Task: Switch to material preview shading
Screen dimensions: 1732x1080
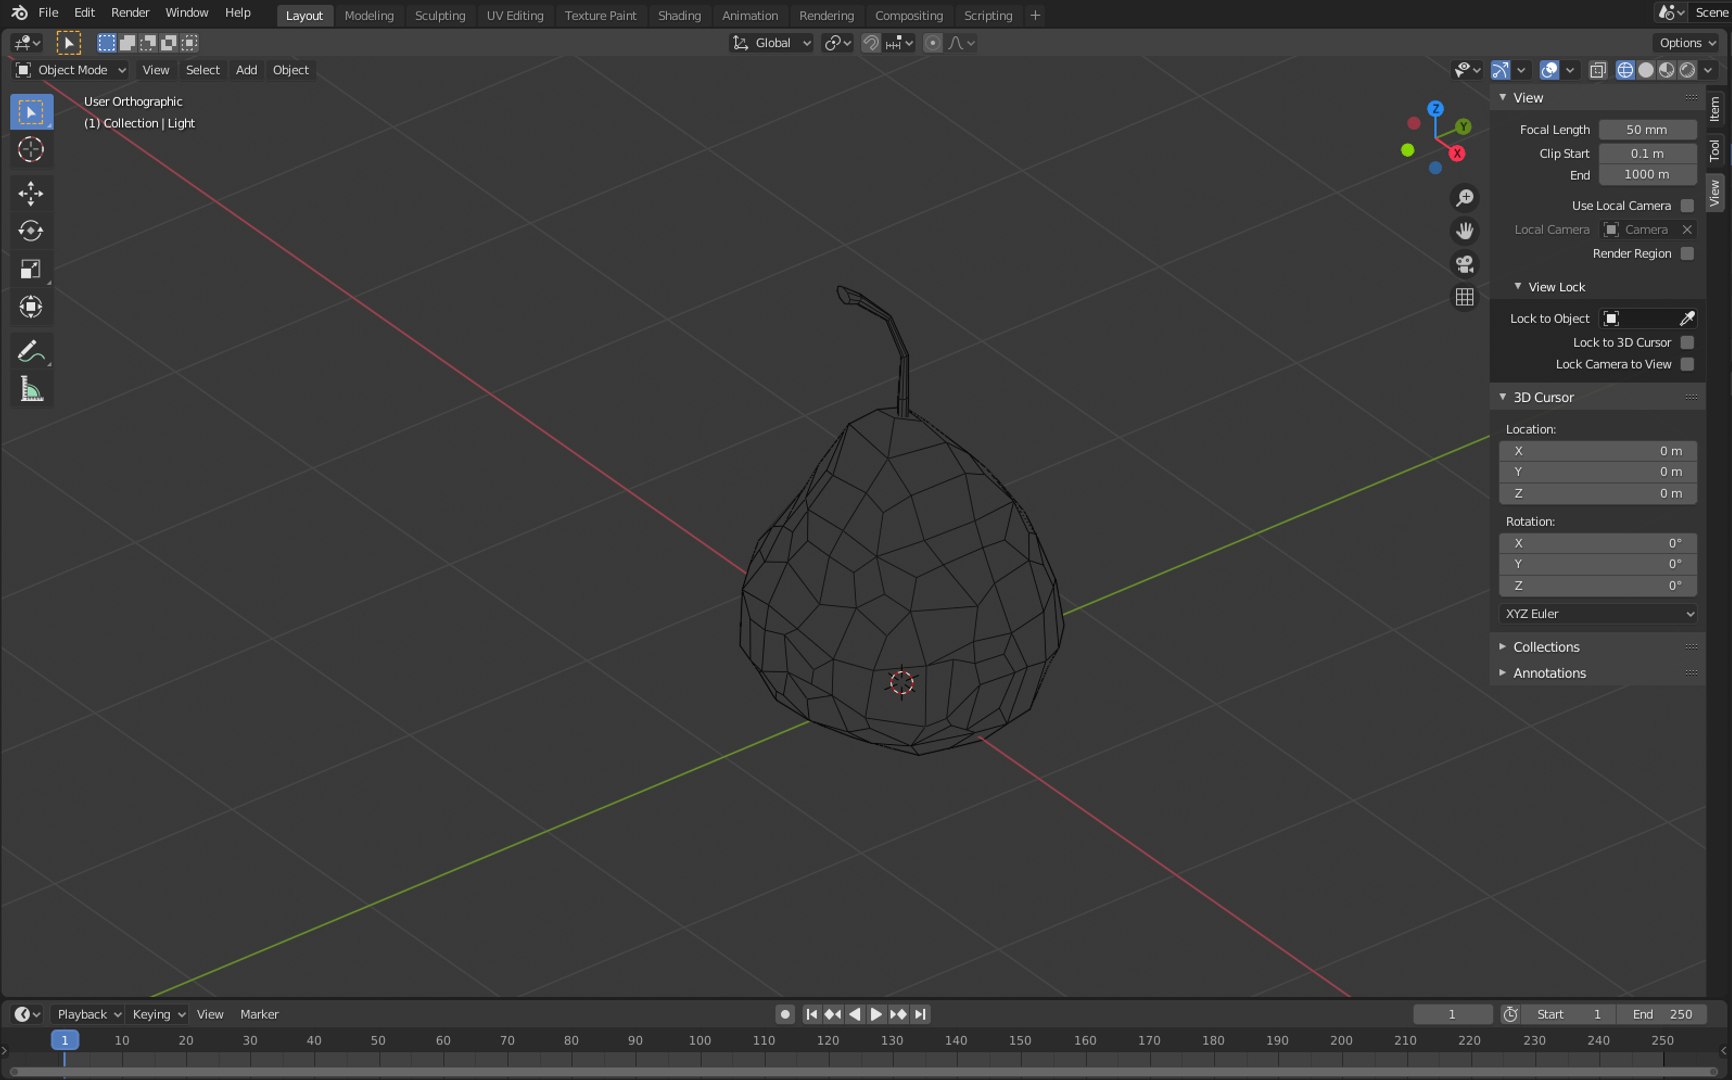Action: click(x=1667, y=70)
